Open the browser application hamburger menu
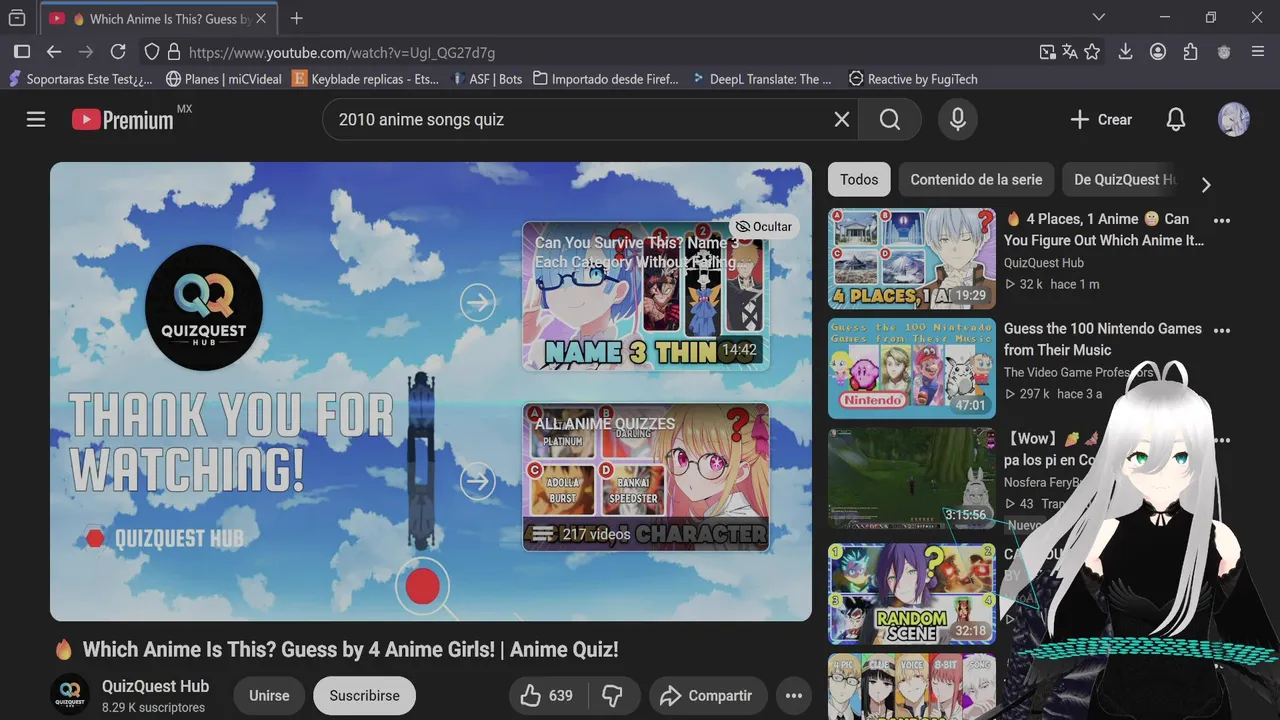This screenshot has width=1280, height=720. click(x=1258, y=52)
